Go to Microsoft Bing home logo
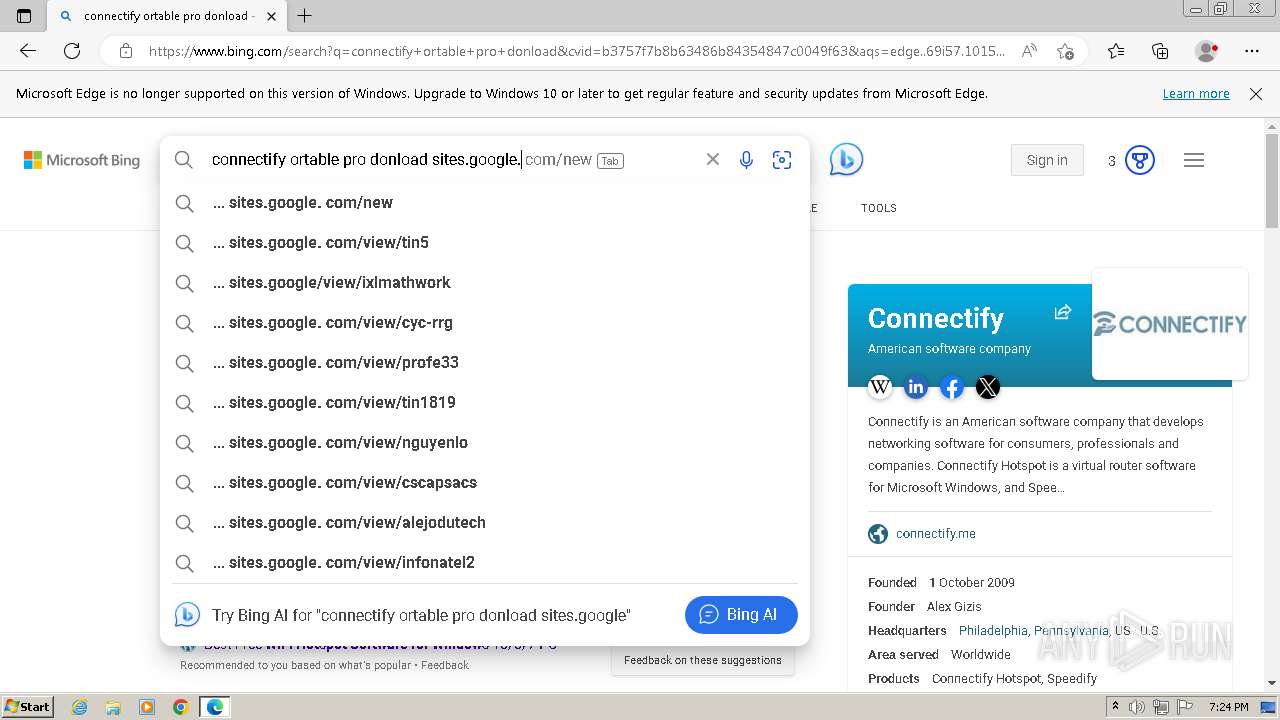 coord(82,160)
